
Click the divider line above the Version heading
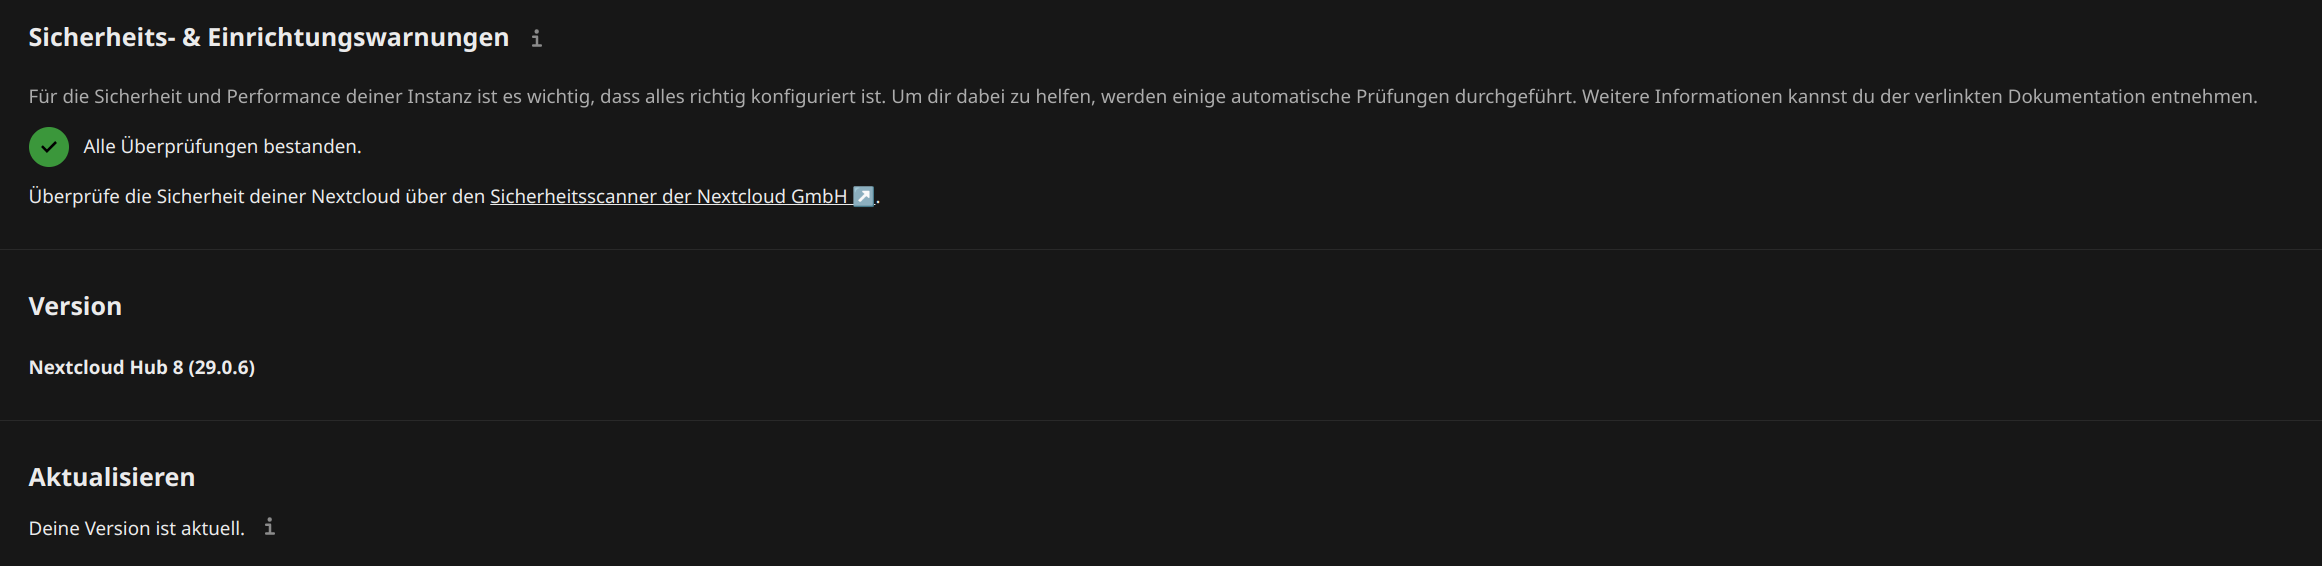click(1161, 249)
